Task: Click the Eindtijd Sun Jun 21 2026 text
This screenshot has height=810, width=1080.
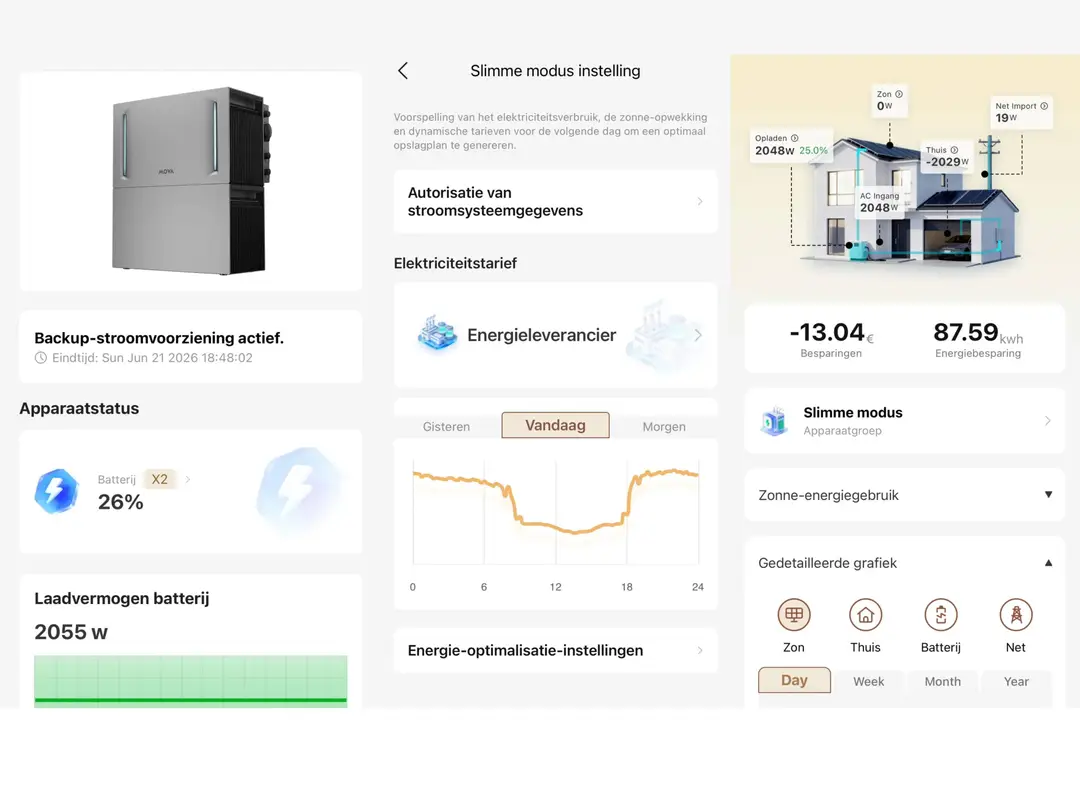Action: [x=152, y=357]
